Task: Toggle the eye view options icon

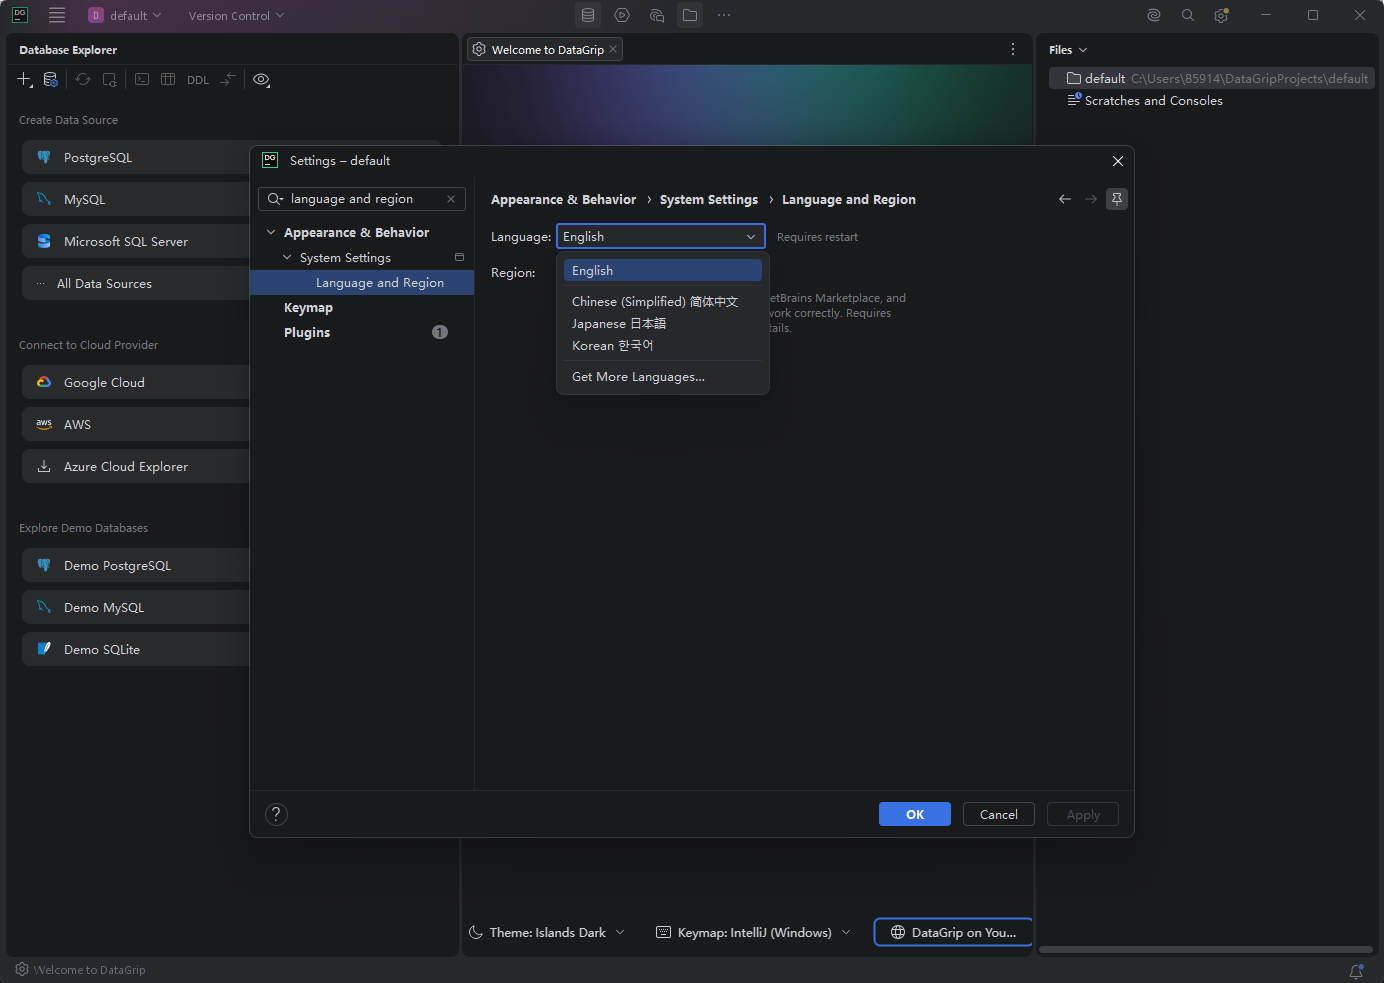Action: click(261, 80)
